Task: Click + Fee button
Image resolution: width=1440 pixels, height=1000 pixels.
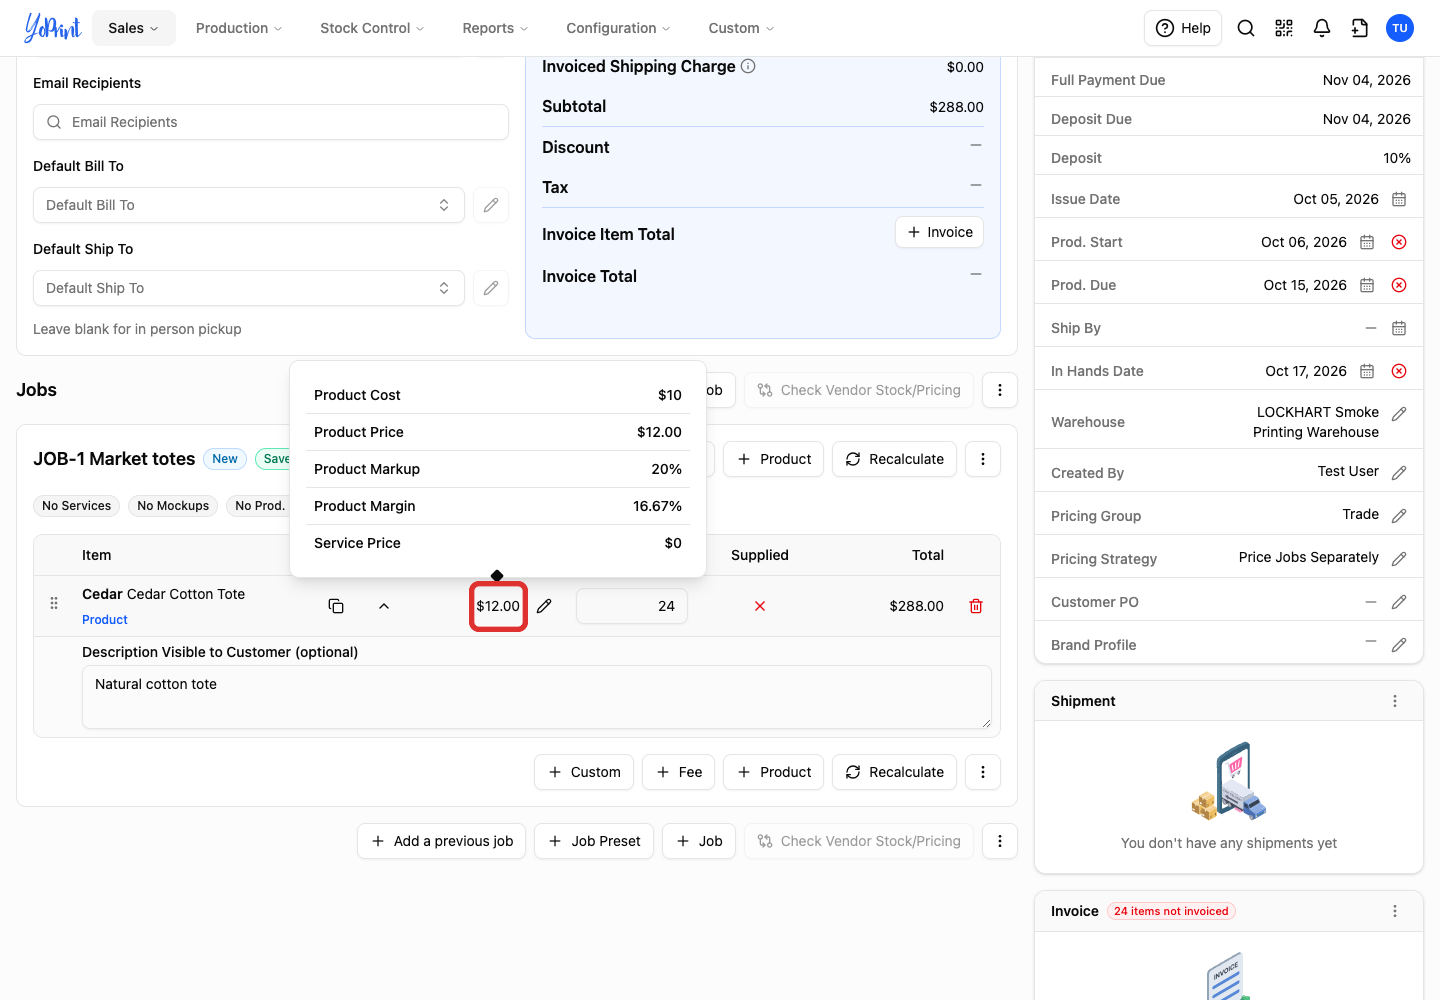Action: (x=678, y=772)
